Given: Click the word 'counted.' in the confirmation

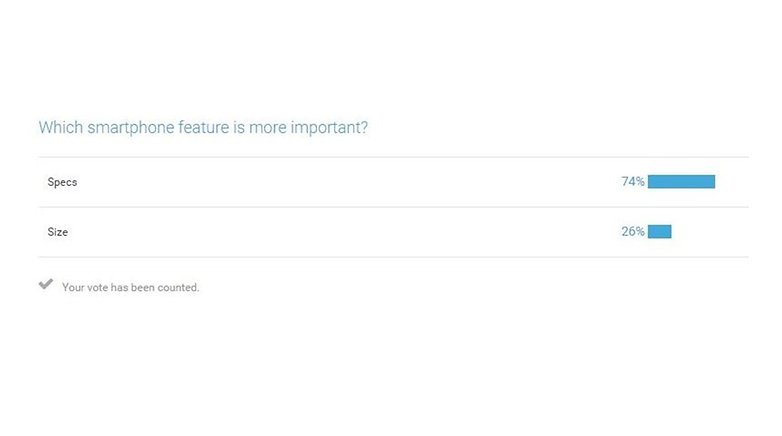Looking at the screenshot, I should click(178, 287).
